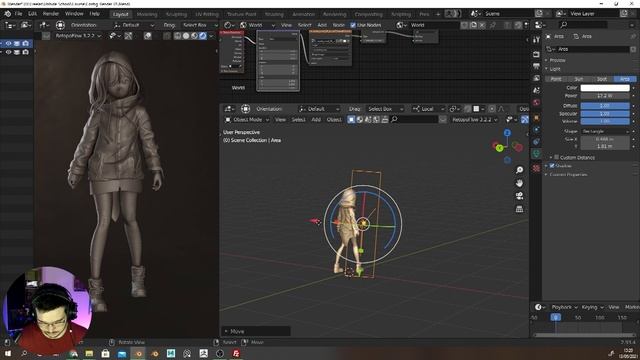Open Select Box drag dropdown in main viewport

385,109
